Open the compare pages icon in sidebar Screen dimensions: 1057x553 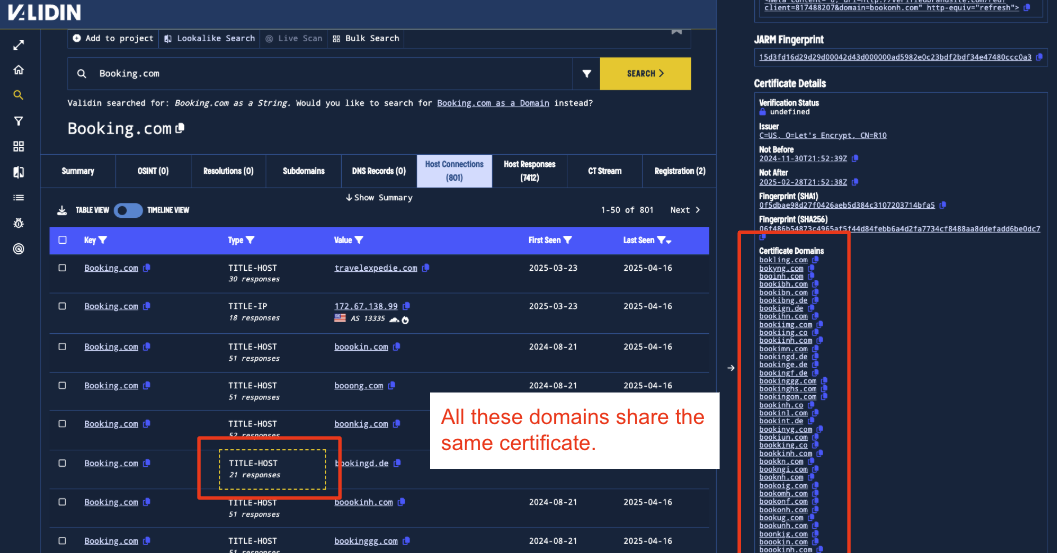click(18, 172)
